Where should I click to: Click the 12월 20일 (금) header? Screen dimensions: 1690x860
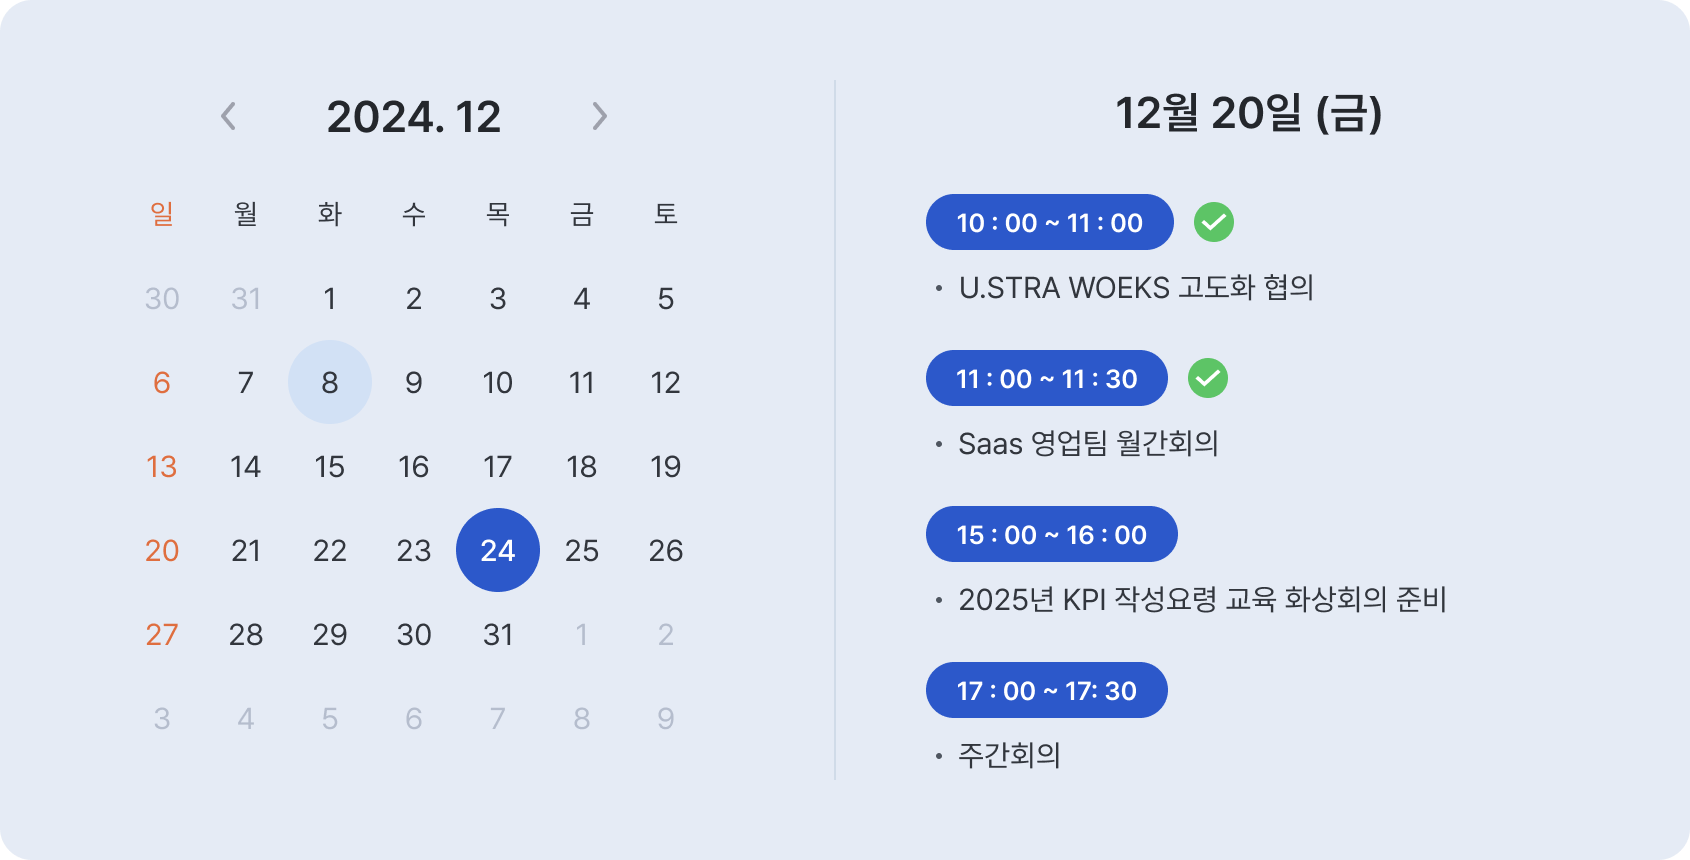[x=1249, y=113]
